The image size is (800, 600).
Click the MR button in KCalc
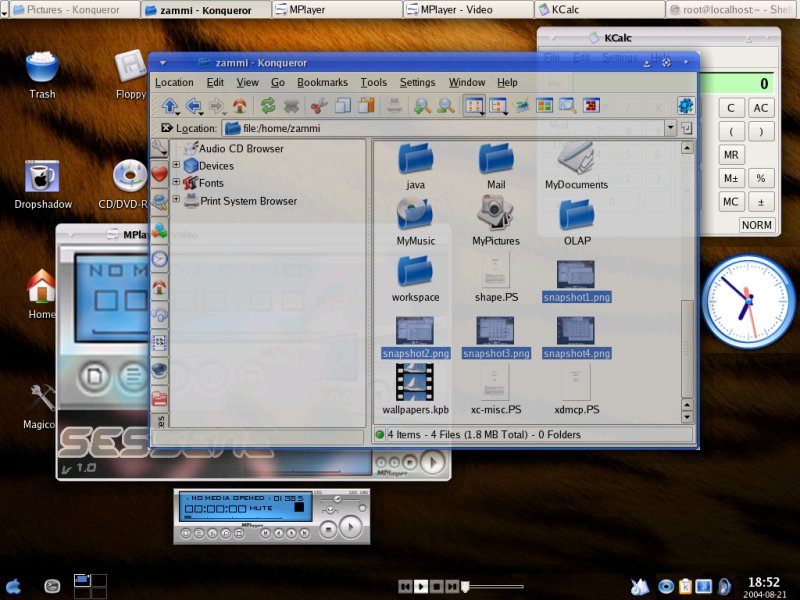click(731, 155)
